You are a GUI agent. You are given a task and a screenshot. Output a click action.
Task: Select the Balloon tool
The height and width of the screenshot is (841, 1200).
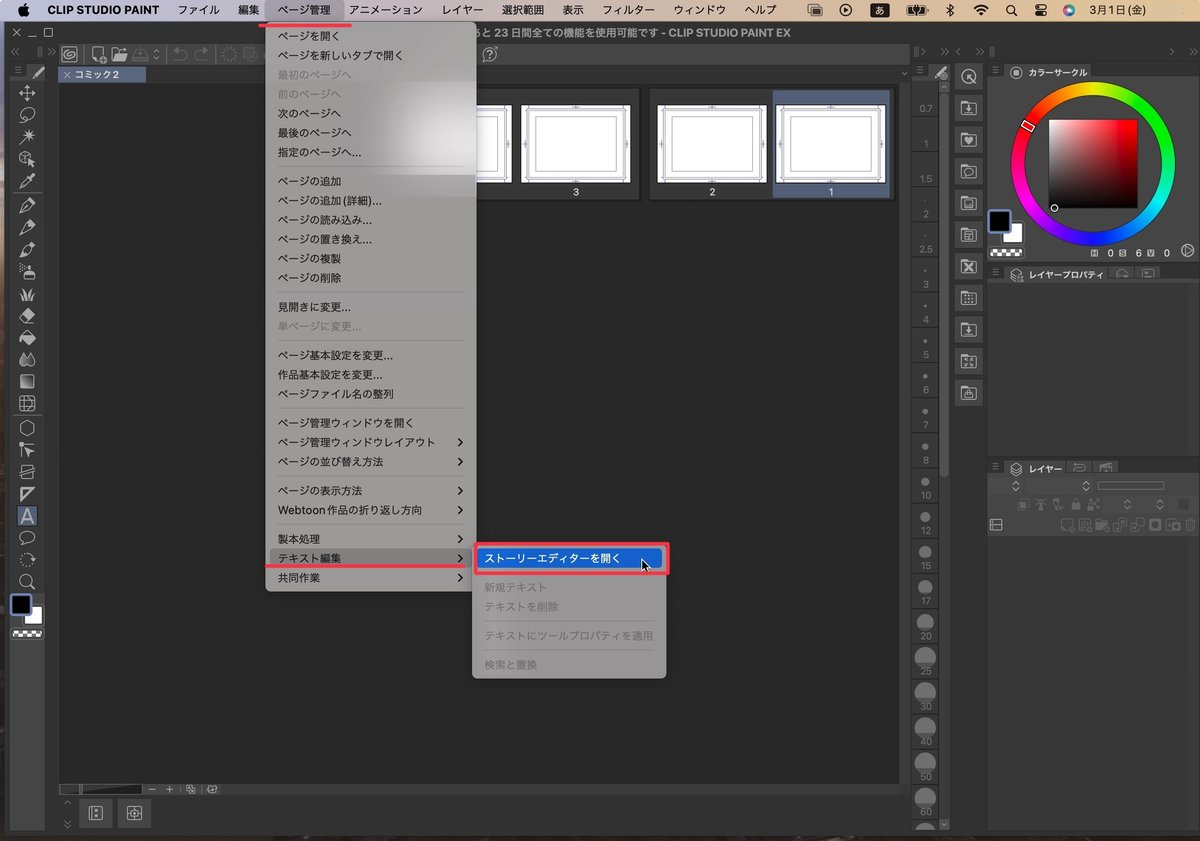tap(27, 539)
